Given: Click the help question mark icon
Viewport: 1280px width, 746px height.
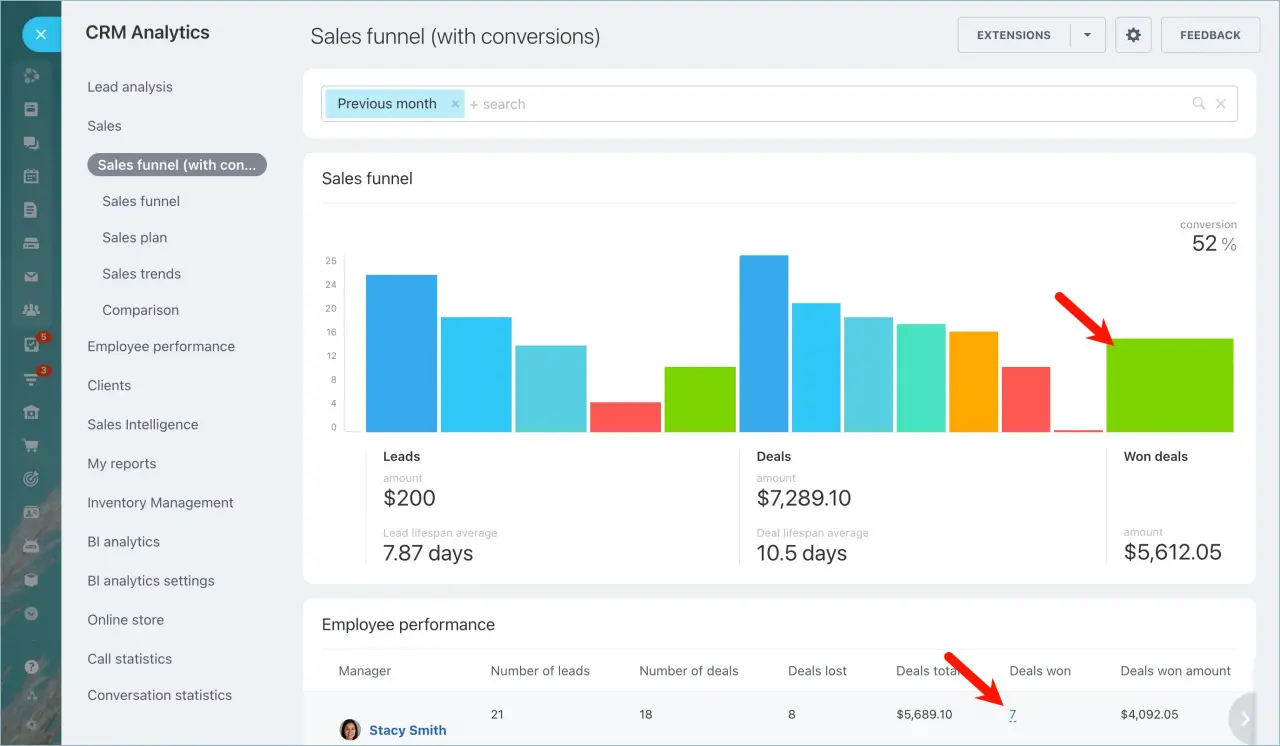Looking at the screenshot, I should [31, 664].
